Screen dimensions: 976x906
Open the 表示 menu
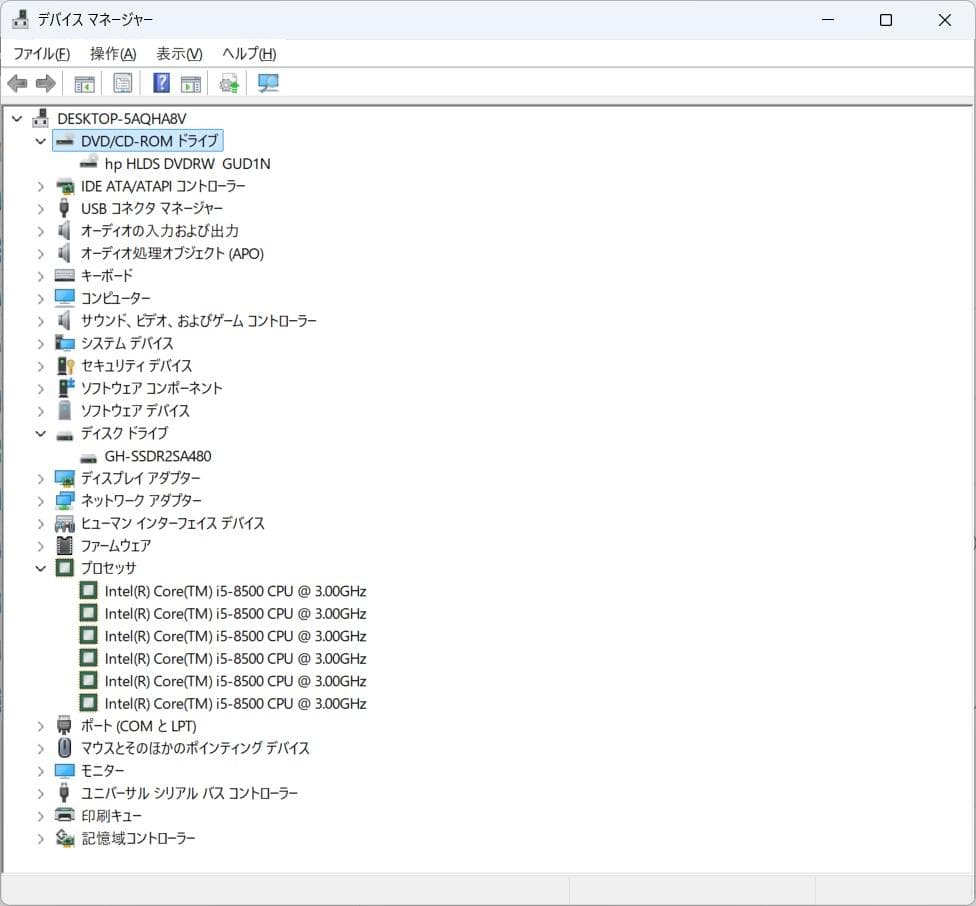pyautogui.click(x=177, y=53)
